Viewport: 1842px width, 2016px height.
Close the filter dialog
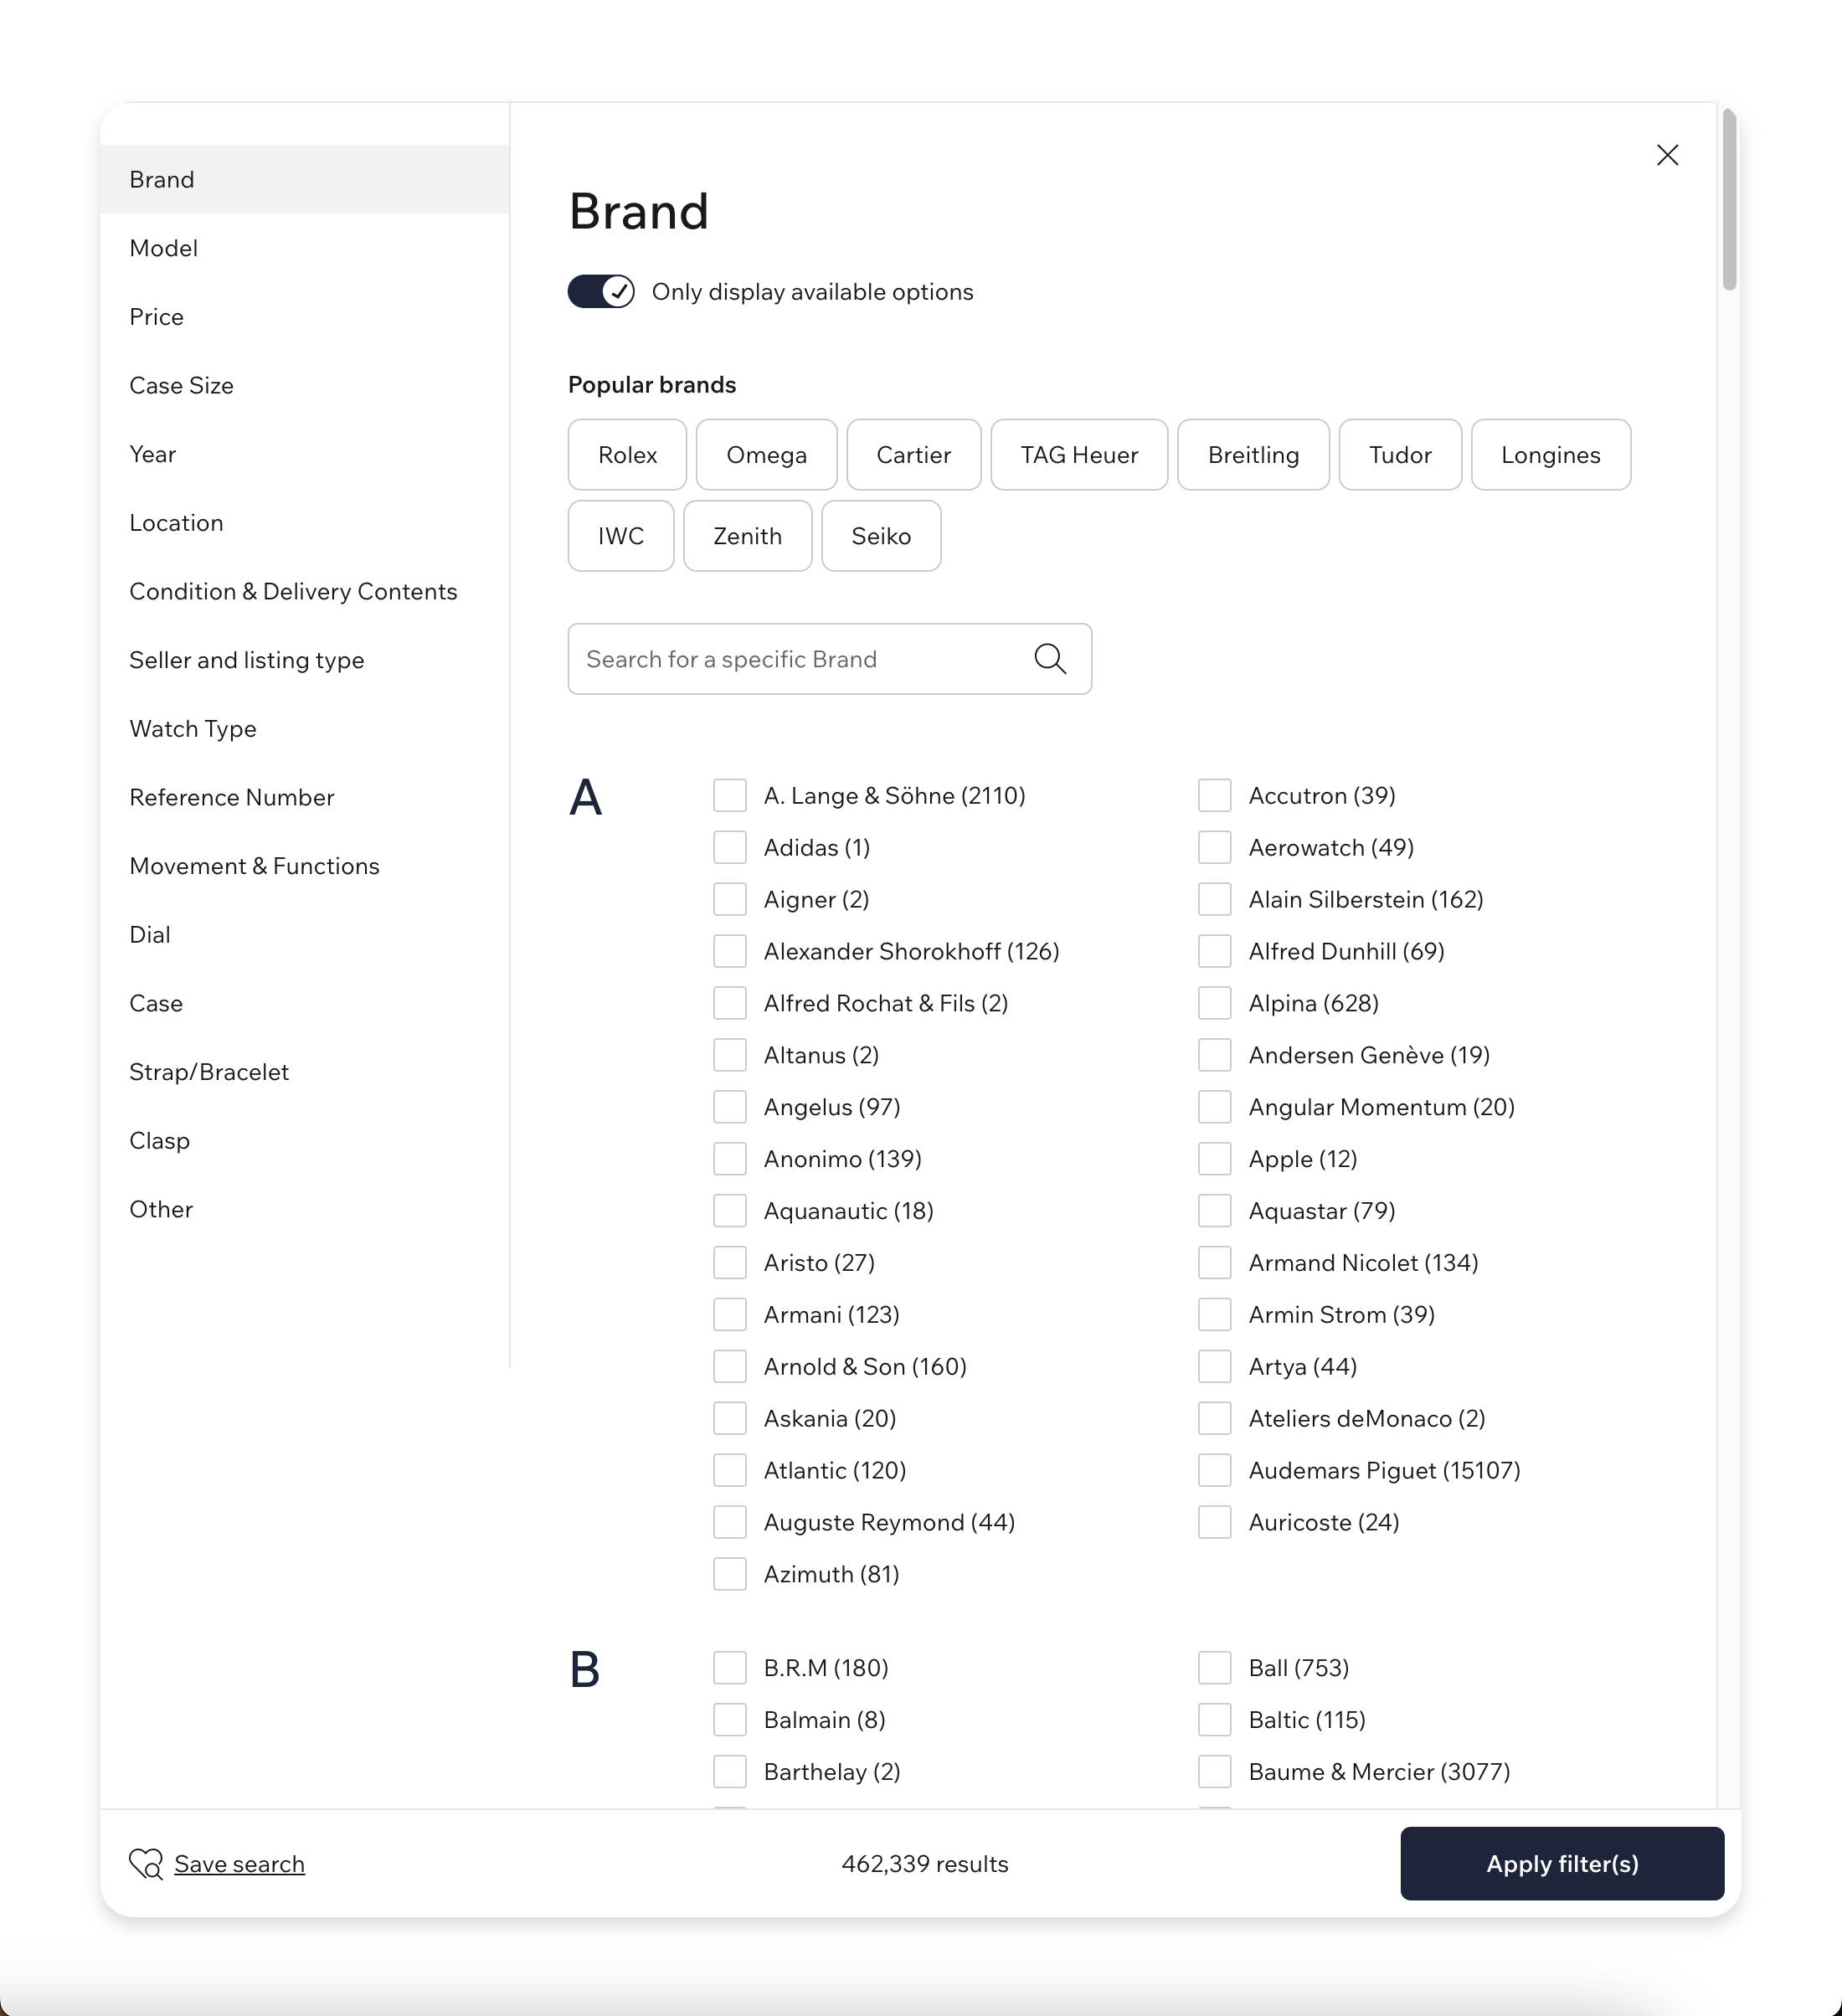coord(1667,155)
